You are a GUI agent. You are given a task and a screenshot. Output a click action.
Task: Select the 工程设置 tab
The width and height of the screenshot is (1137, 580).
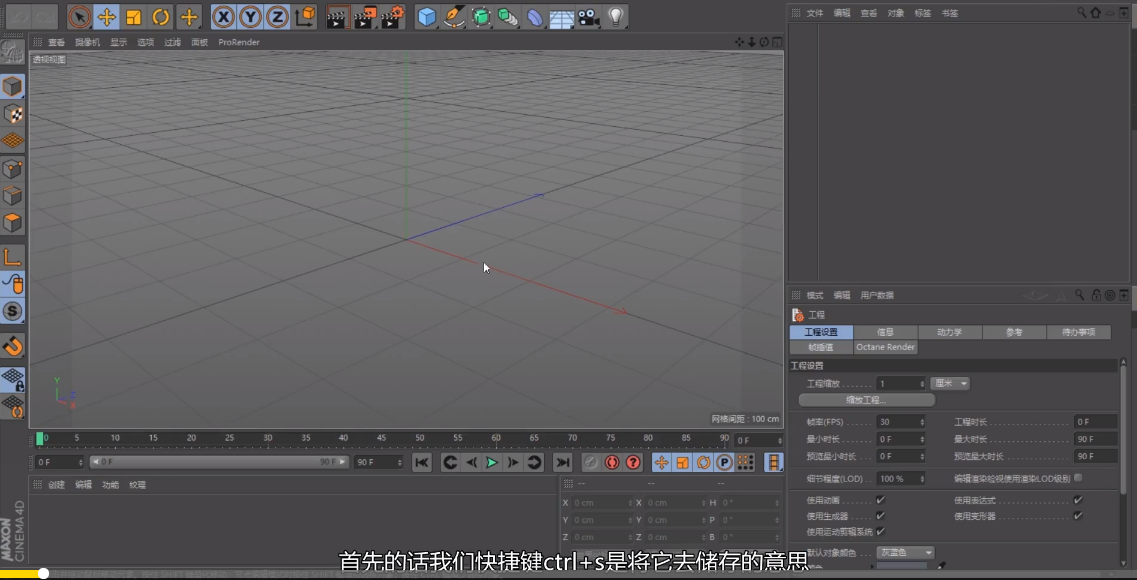[x=821, y=332]
